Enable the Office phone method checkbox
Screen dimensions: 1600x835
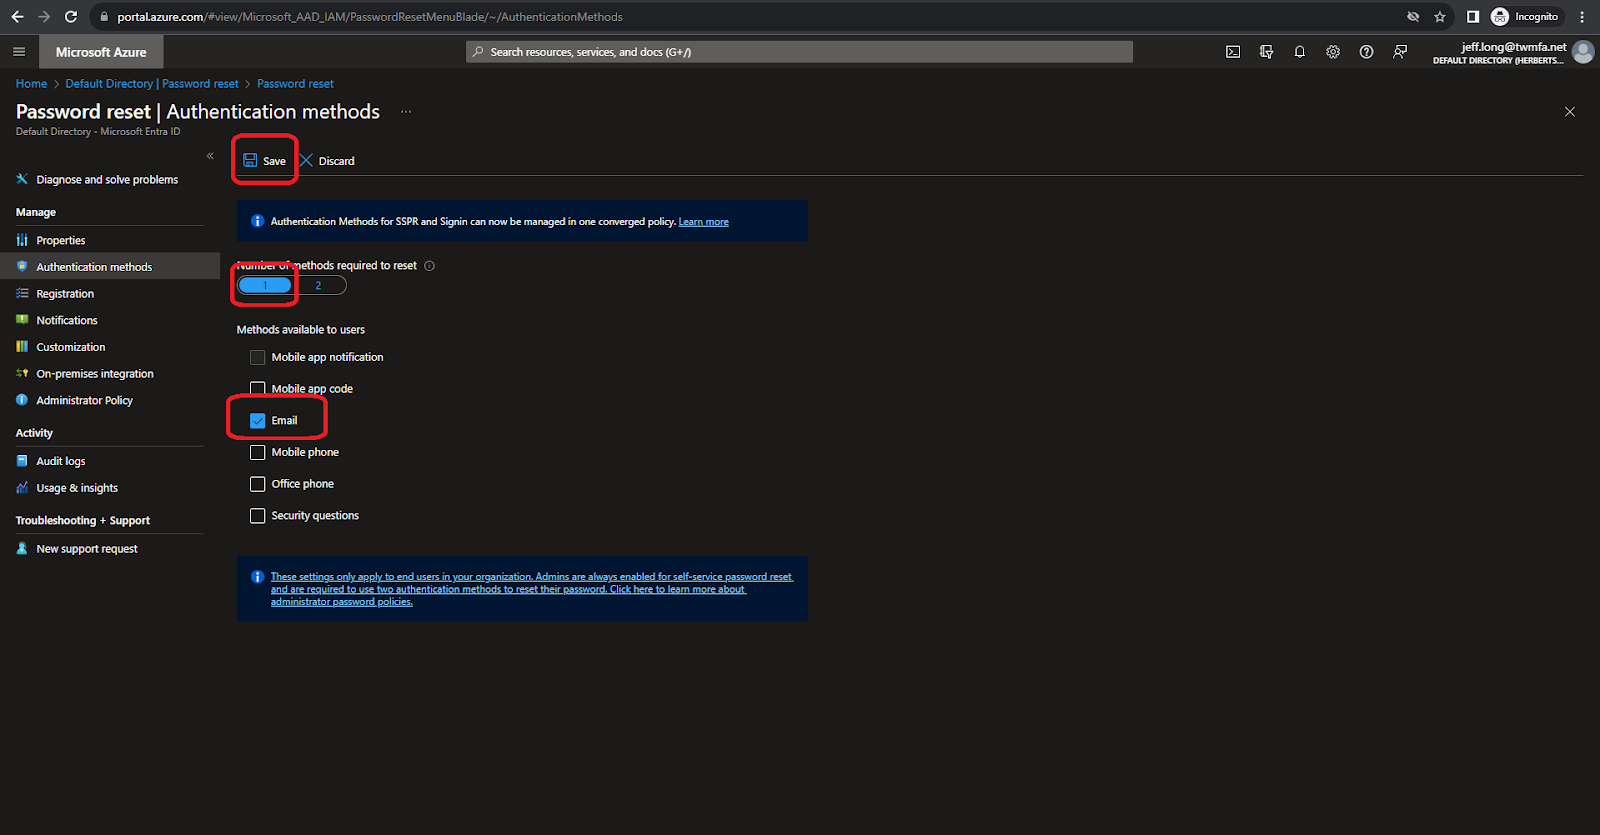[258, 484]
